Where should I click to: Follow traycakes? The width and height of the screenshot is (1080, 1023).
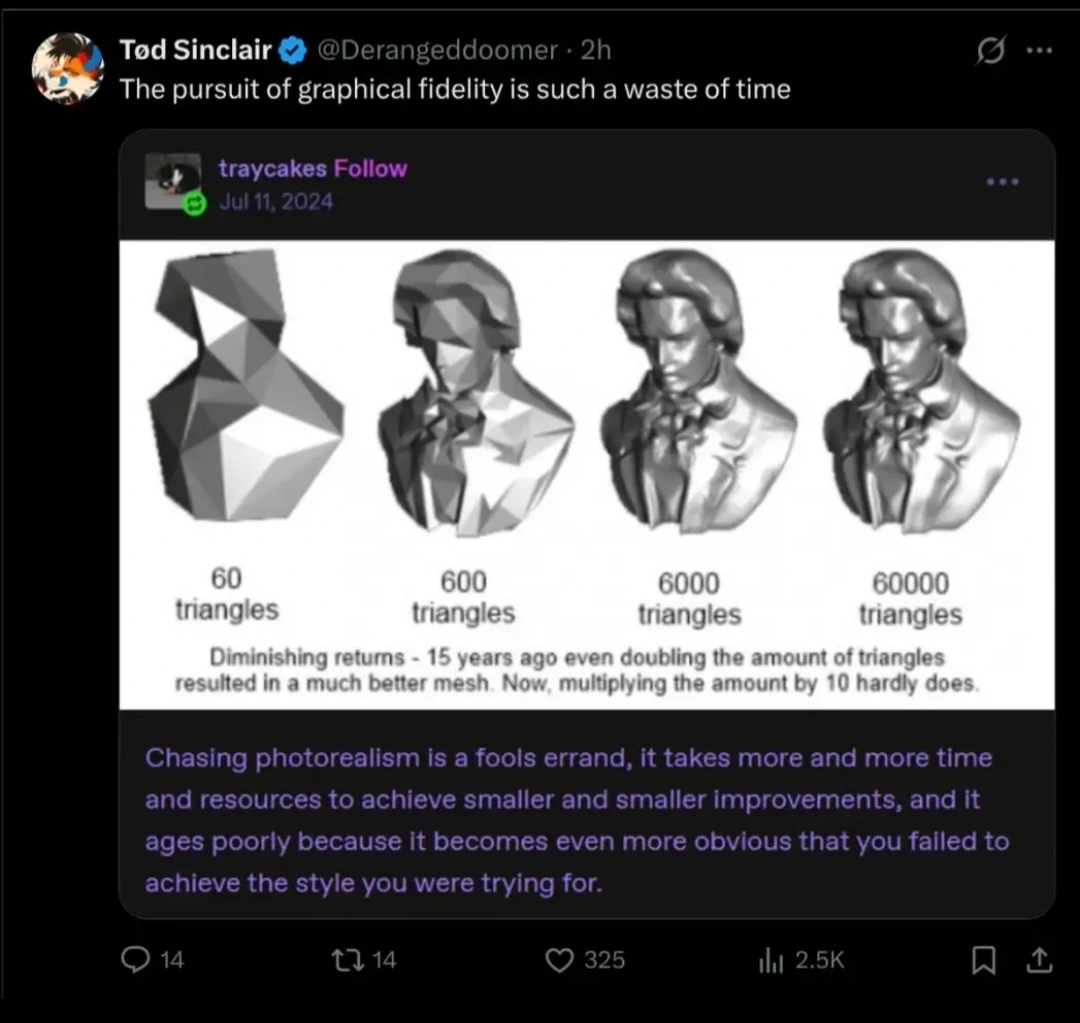click(371, 169)
